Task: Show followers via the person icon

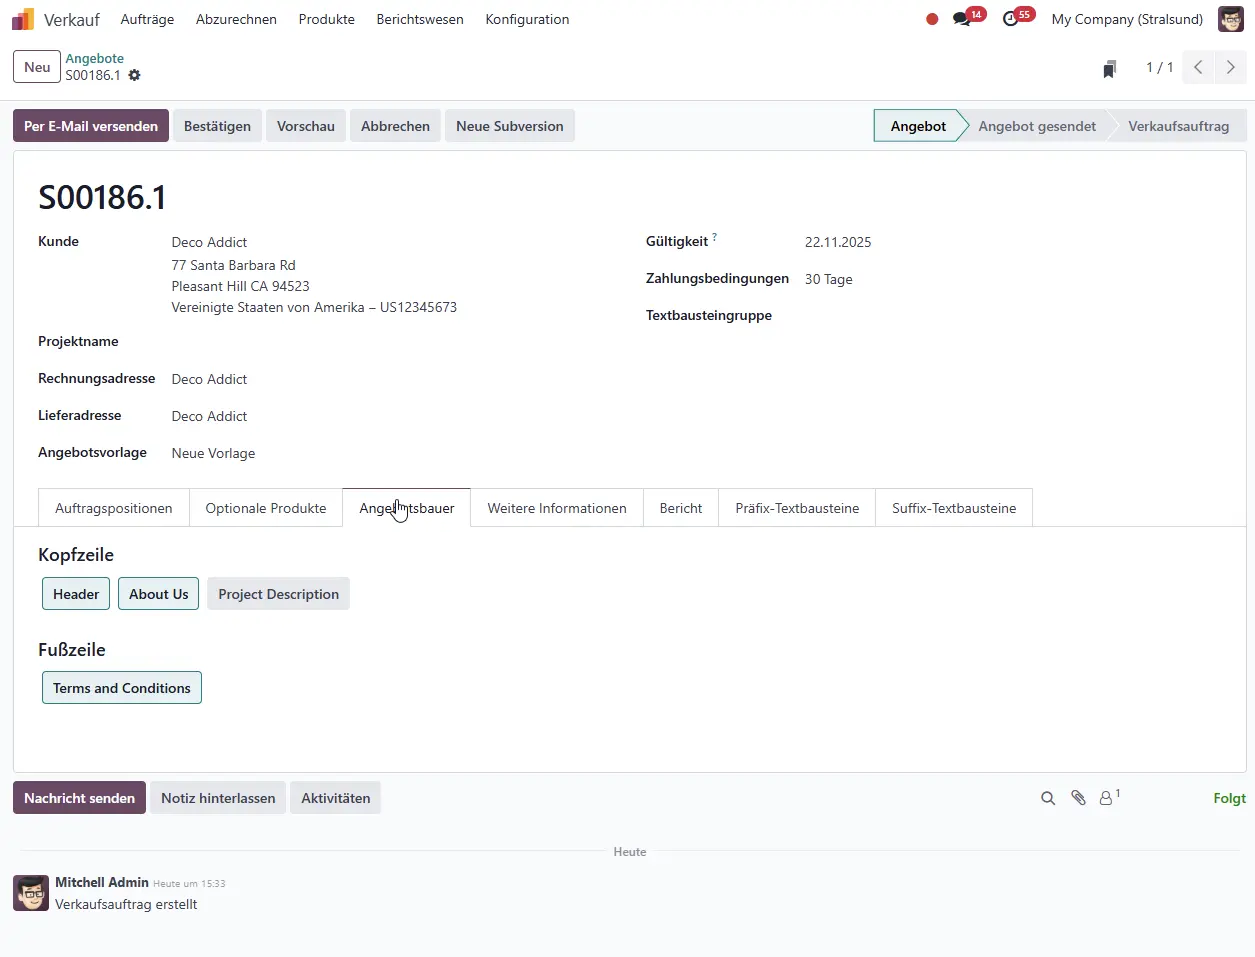Action: tap(1107, 798)
